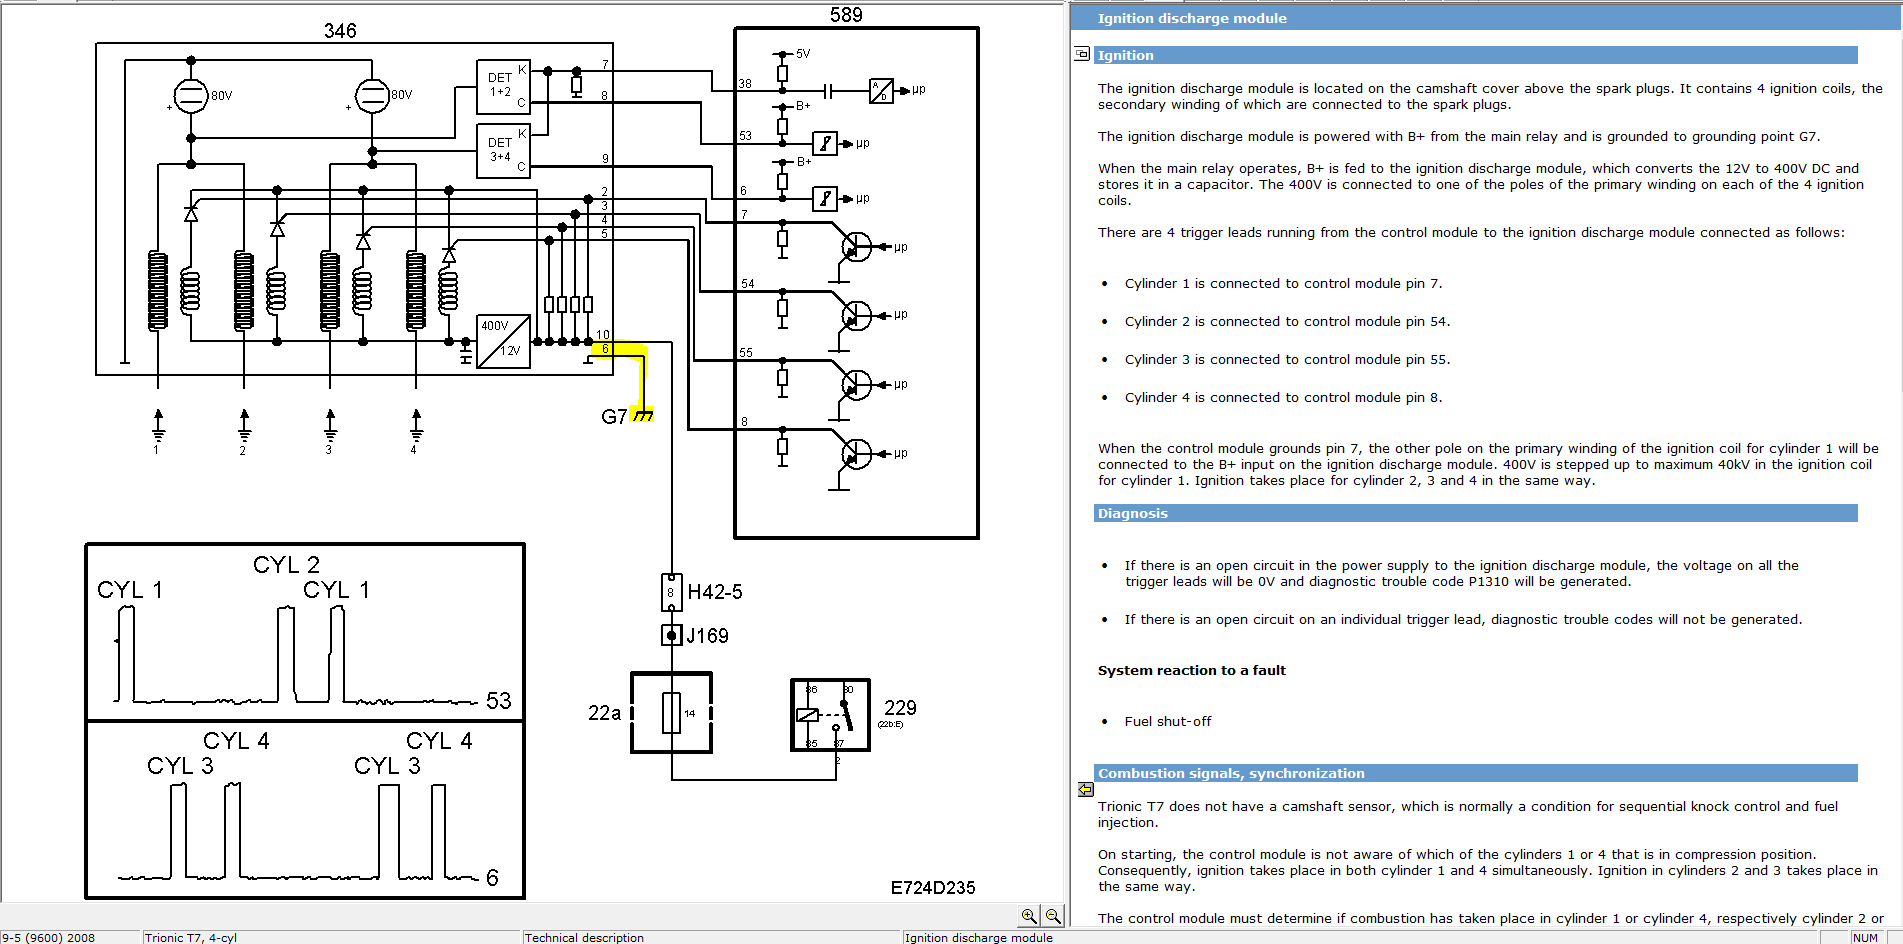Zoom out of the wiring diagram
The width and height of the screenshot is (1903, 944).
point(1053,915)
